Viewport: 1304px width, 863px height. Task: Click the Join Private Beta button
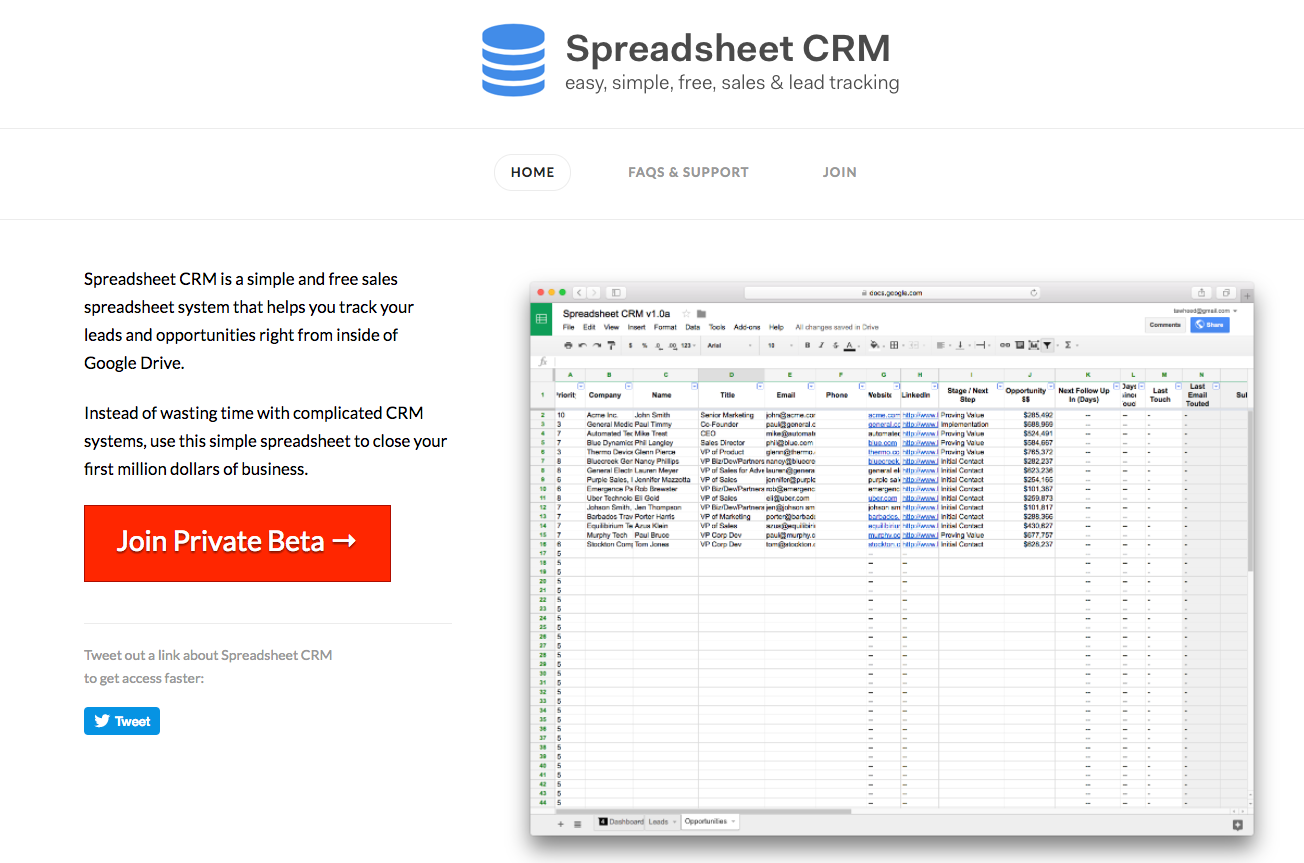[237, 543]
